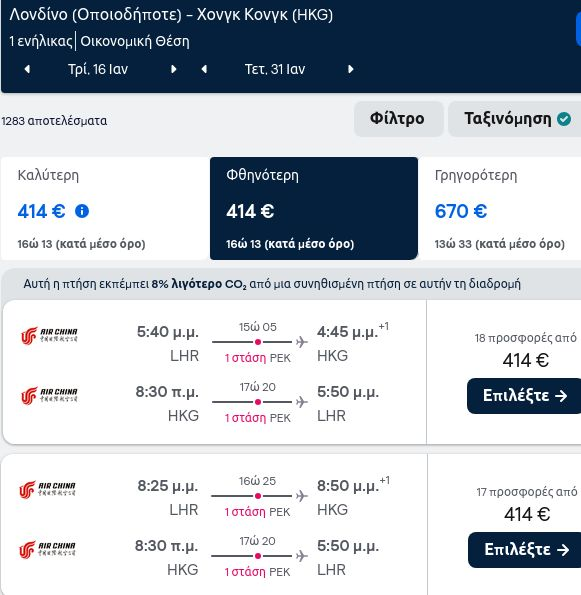
Task: Click the Λονδίνο – Χονγκ Κονγκ route header
Action: pos(171,15)
